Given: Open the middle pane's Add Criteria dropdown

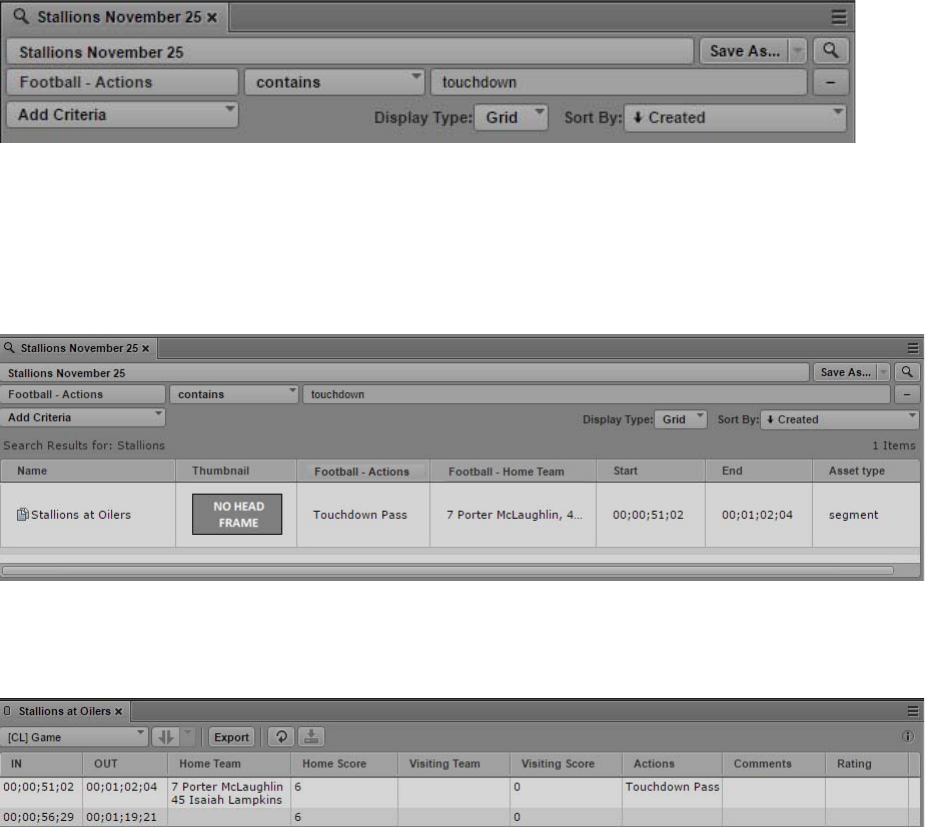Looking at the screenshot, I should 83,417.
